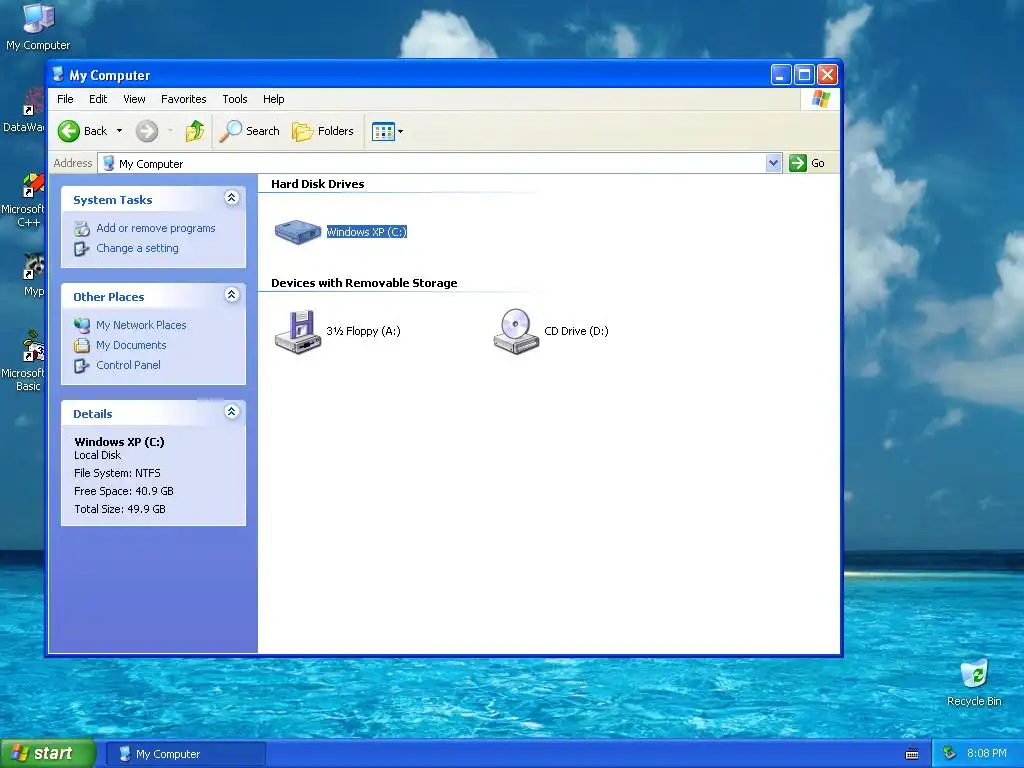Image resolution: width=1024 pixels, height=768 pixels.
Task: Click the Hard Disk Drives group header
Action: (317, 184)
